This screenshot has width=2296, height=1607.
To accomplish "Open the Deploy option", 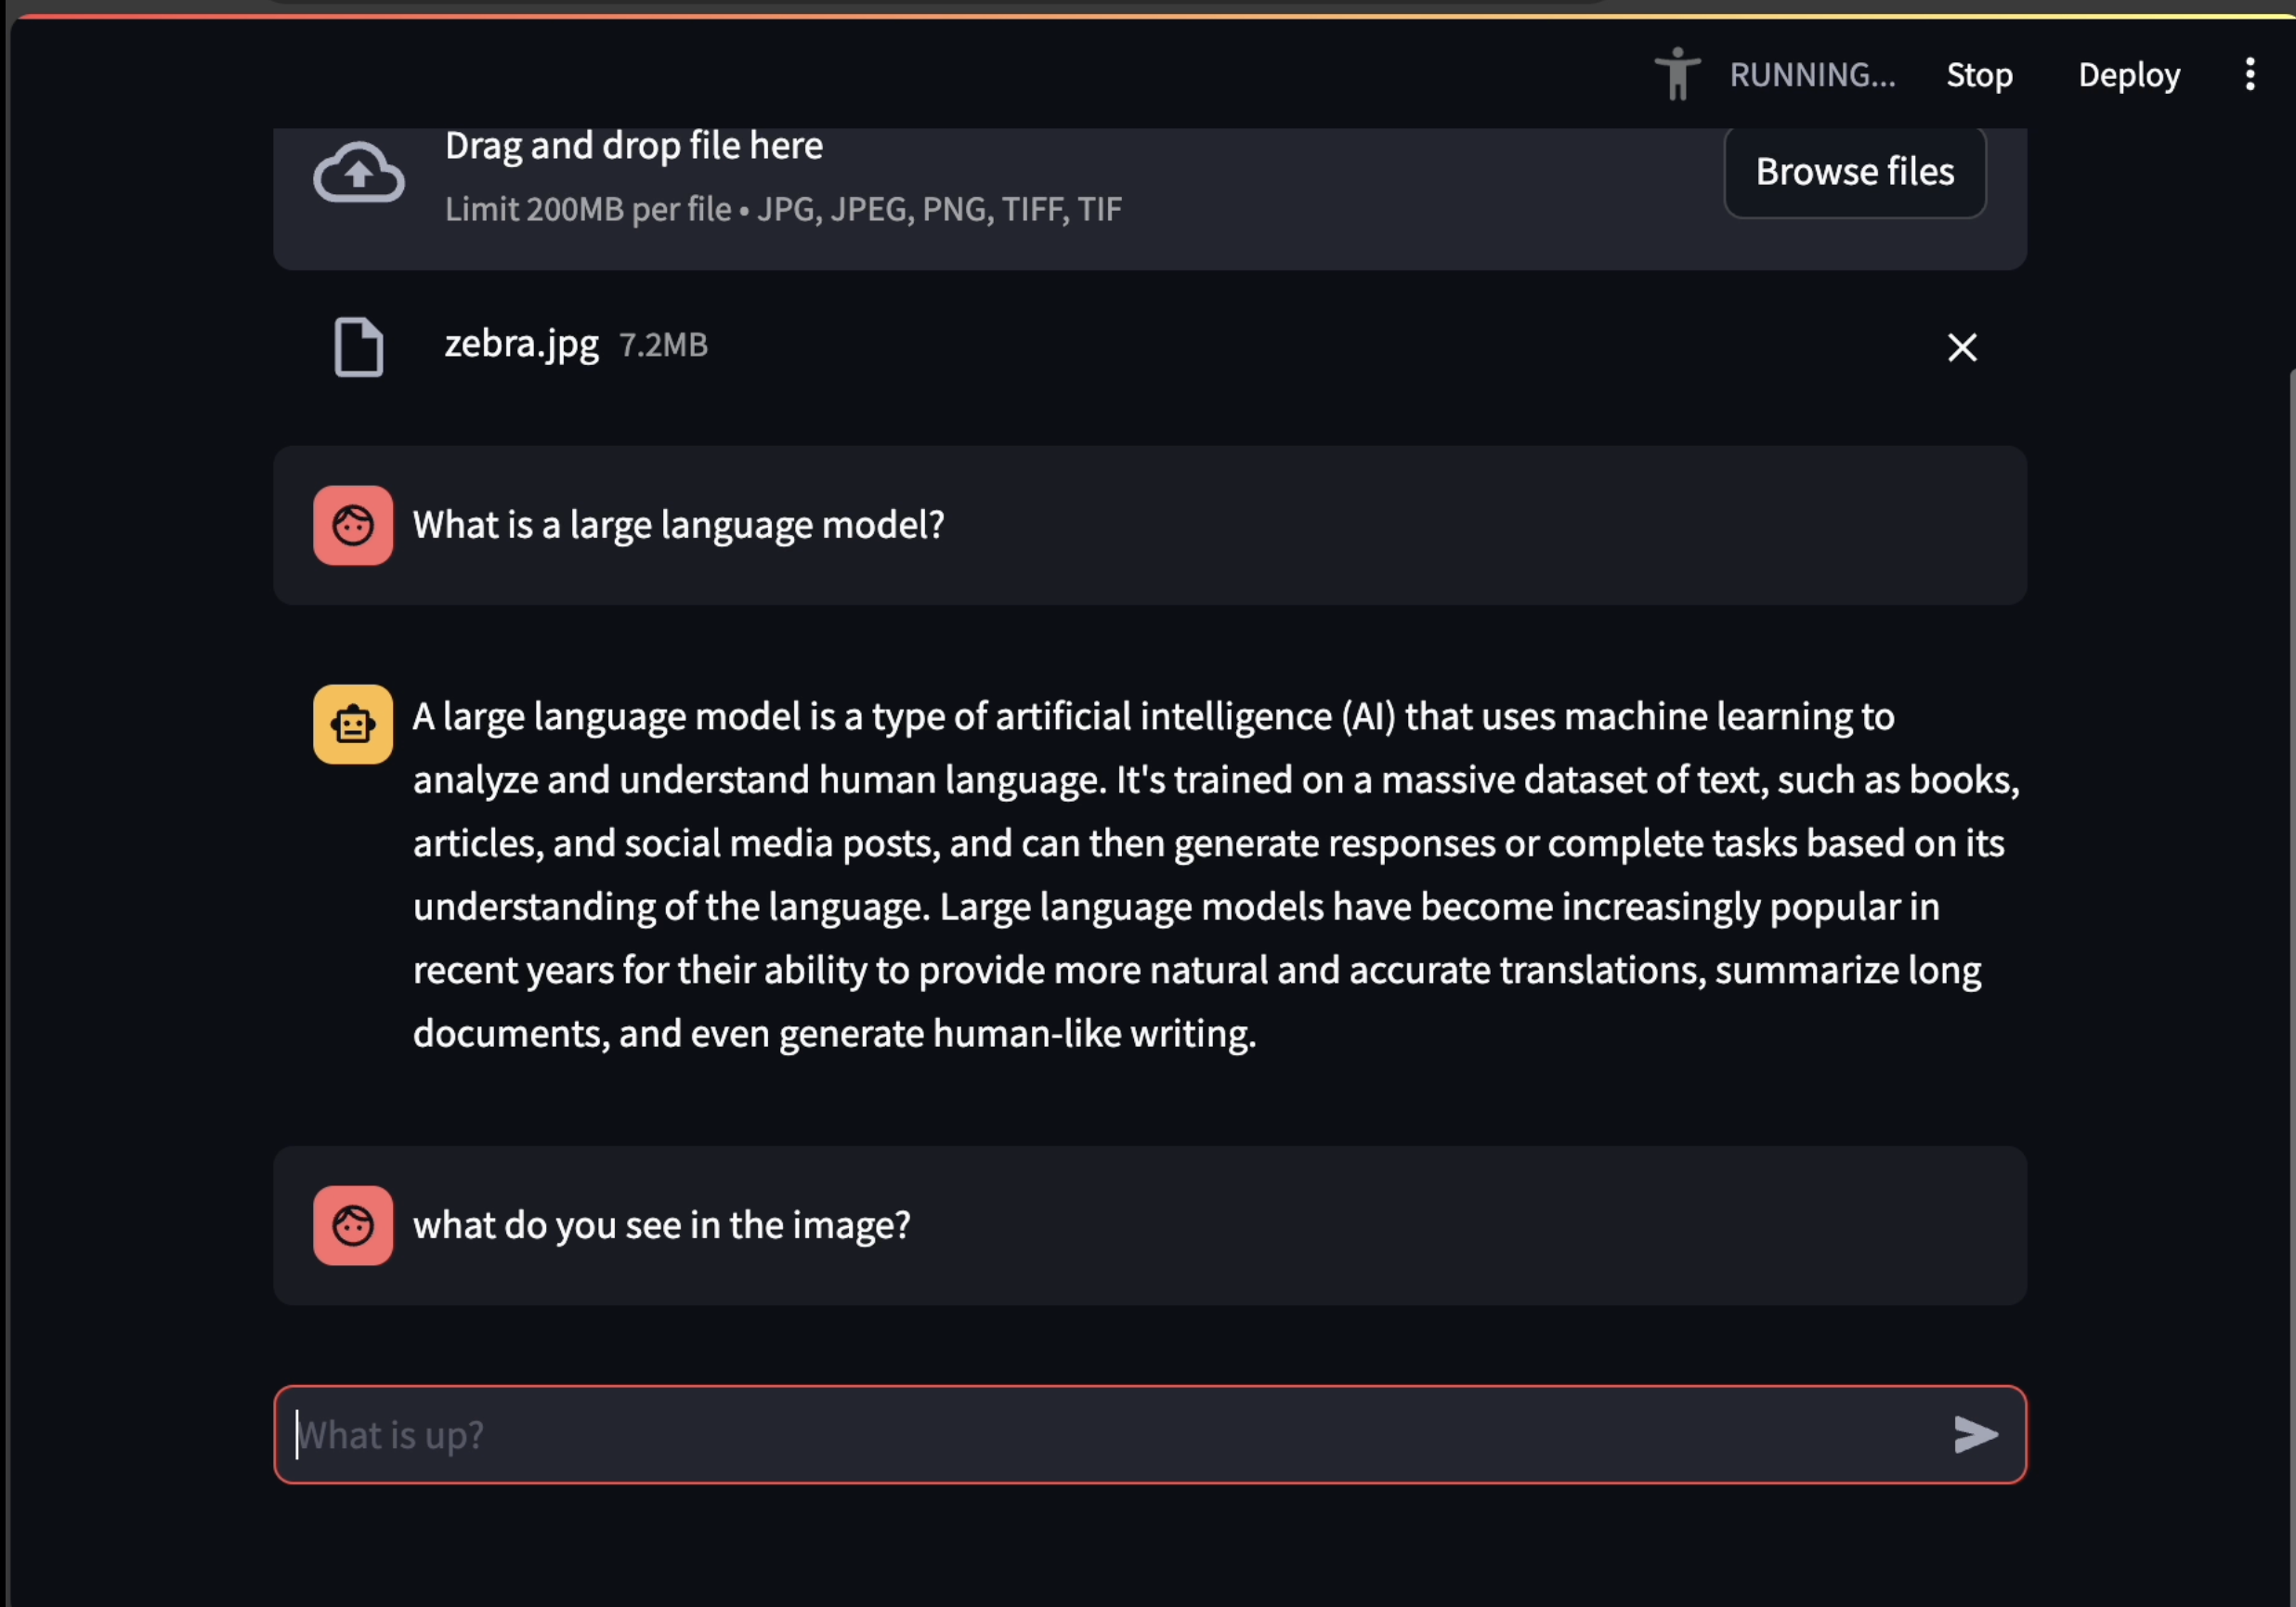I will click(x=2129, y=75).
